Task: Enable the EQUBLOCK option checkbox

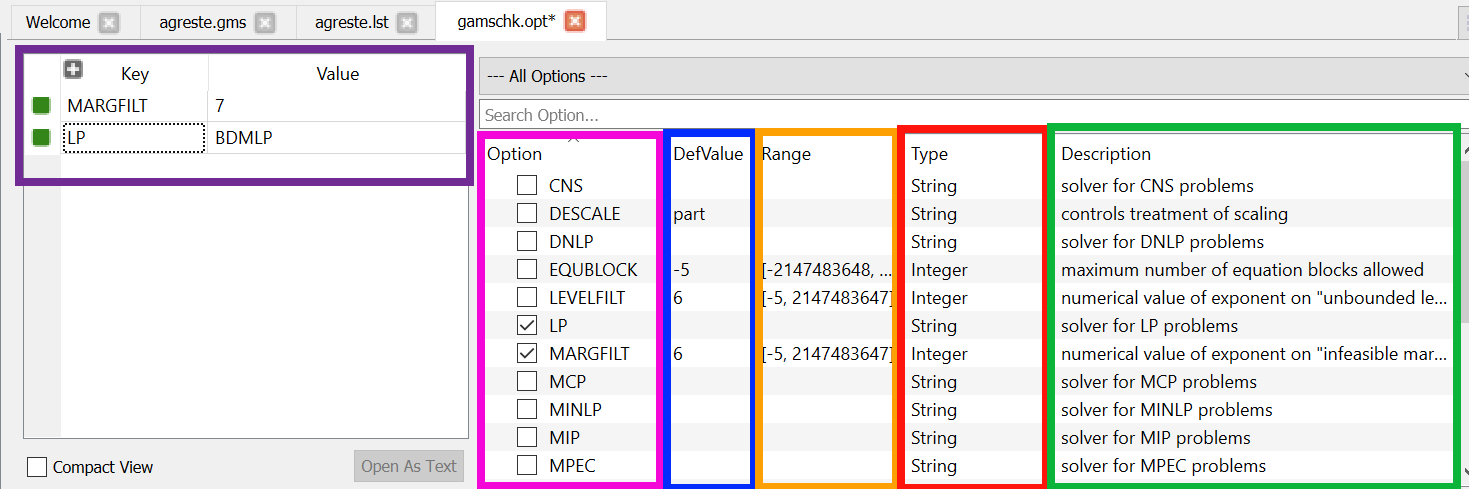Action: pyautogui.click(x=527, y=269)
